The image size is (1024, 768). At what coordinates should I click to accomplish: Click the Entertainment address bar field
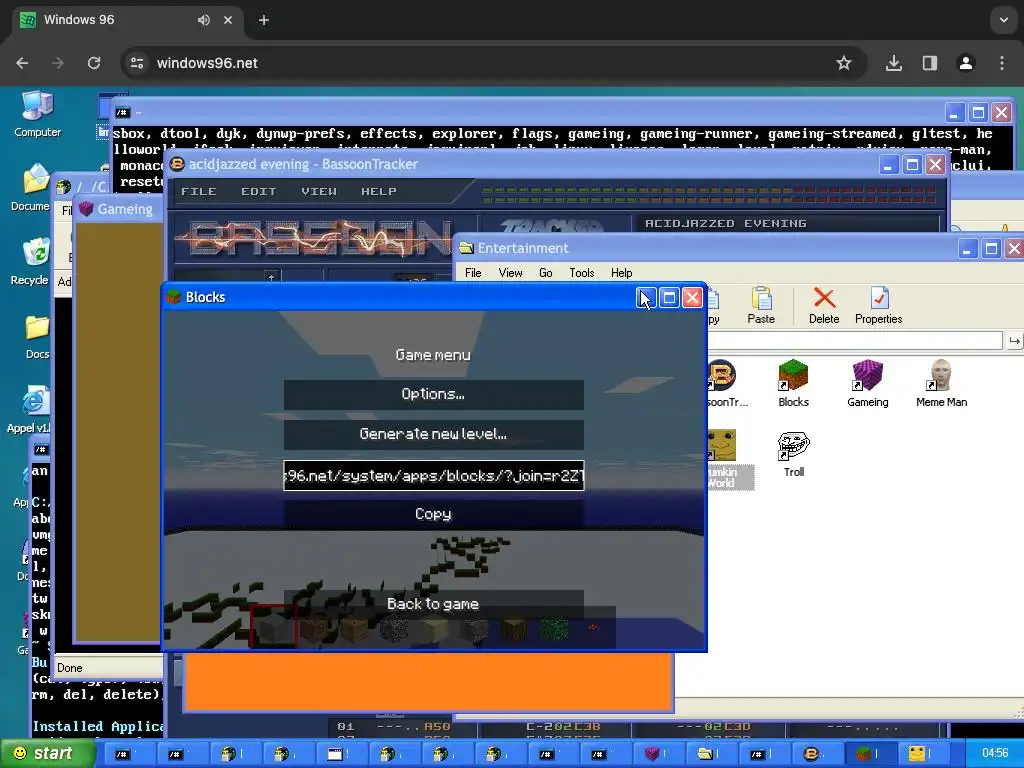pos(854,340)
